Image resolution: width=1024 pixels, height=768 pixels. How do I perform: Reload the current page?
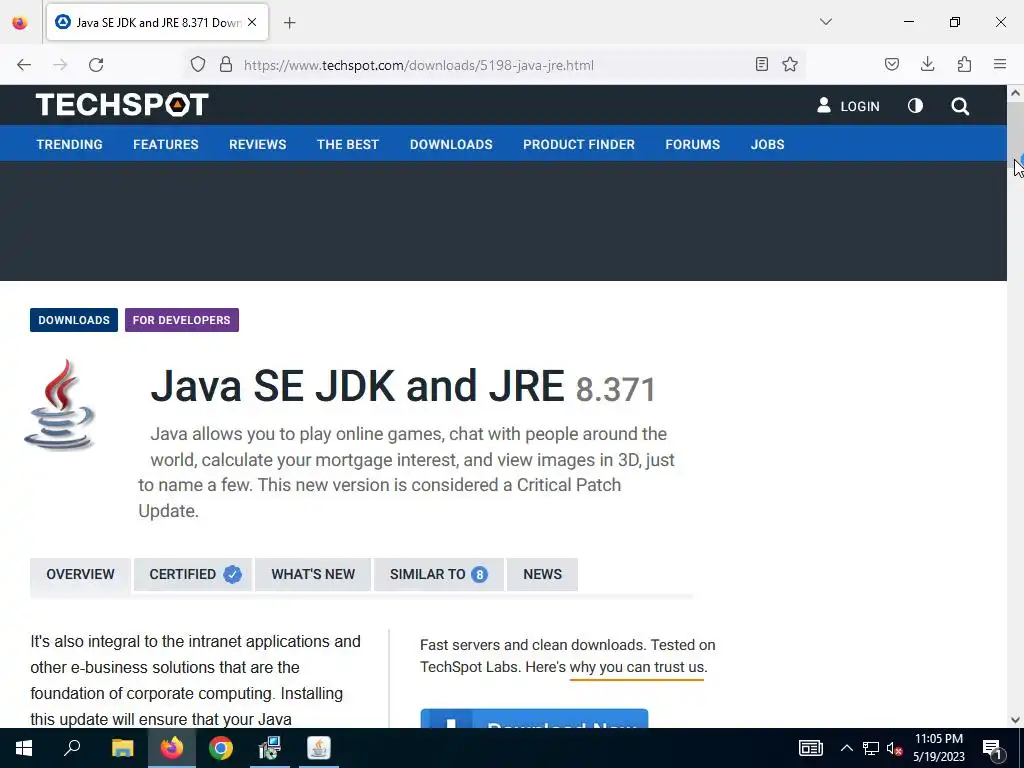96,65
